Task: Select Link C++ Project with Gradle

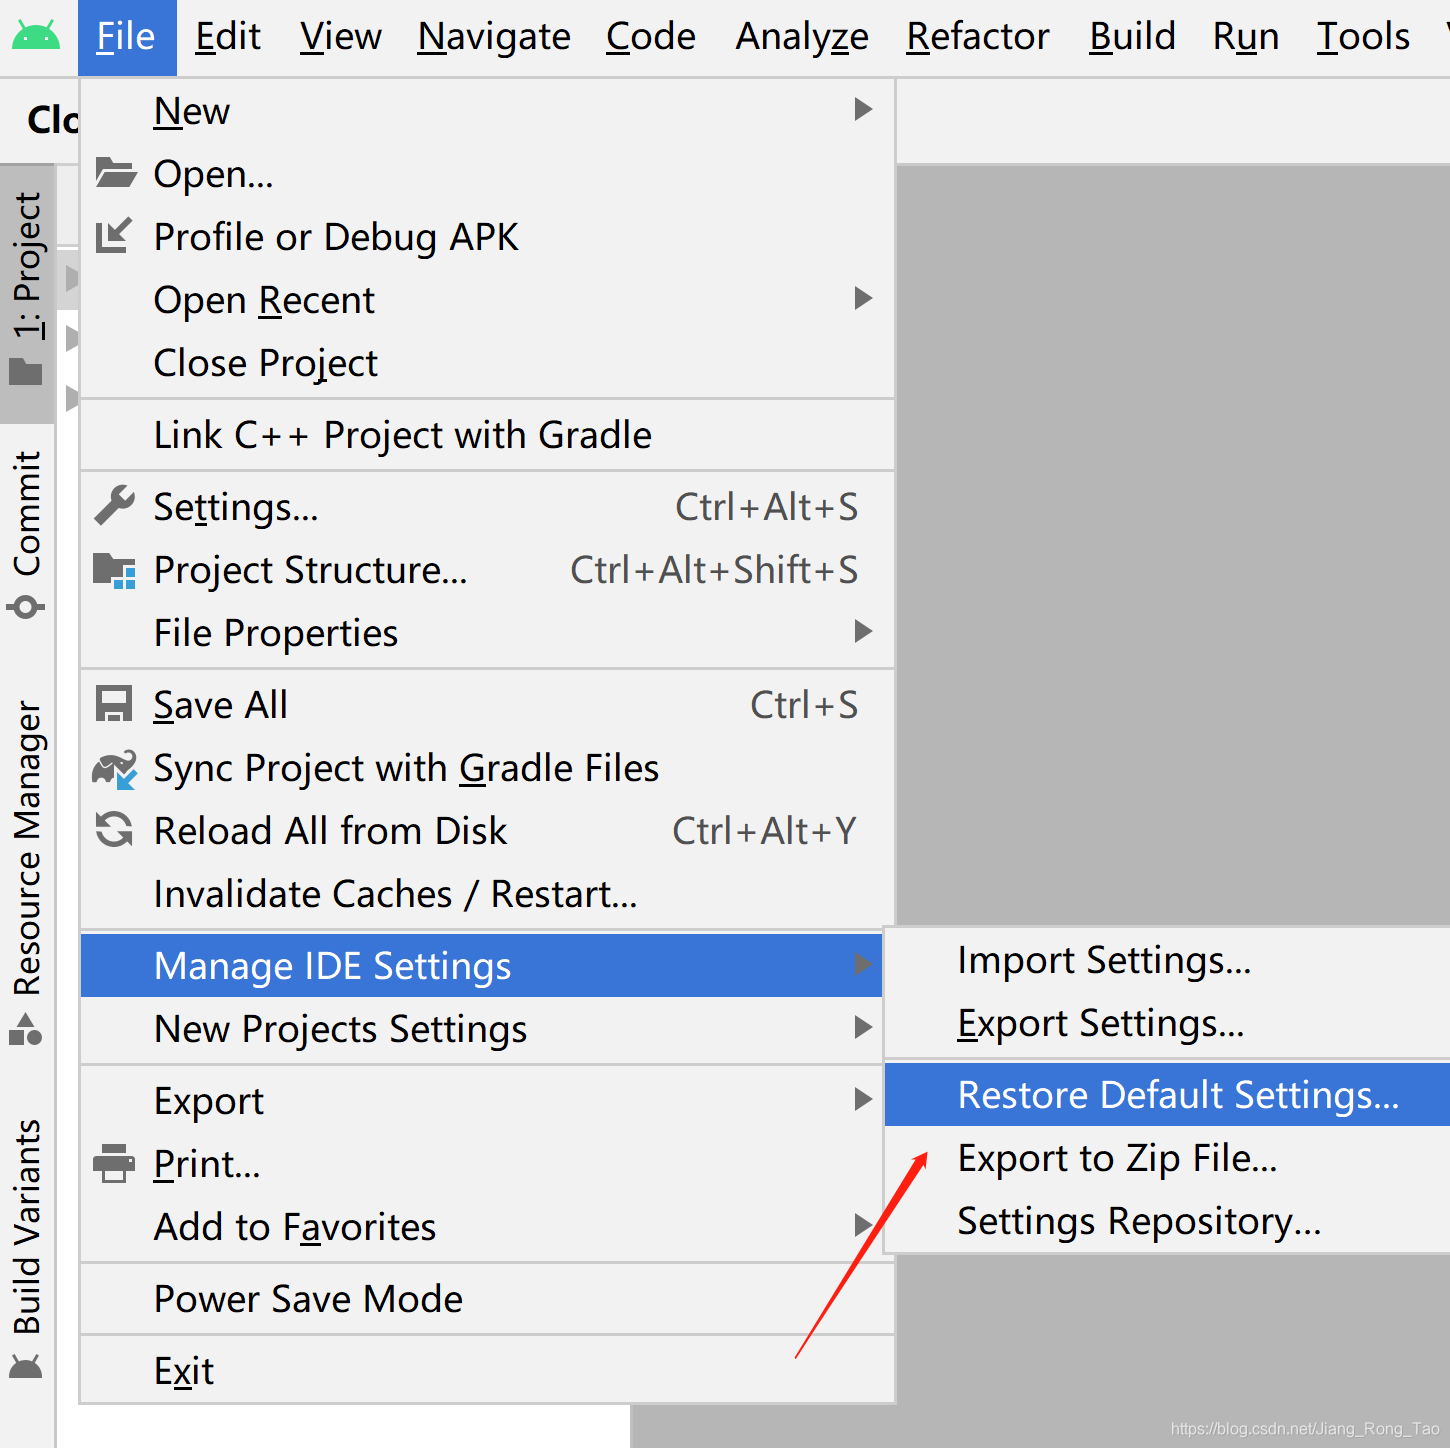Action: [487, 434]
